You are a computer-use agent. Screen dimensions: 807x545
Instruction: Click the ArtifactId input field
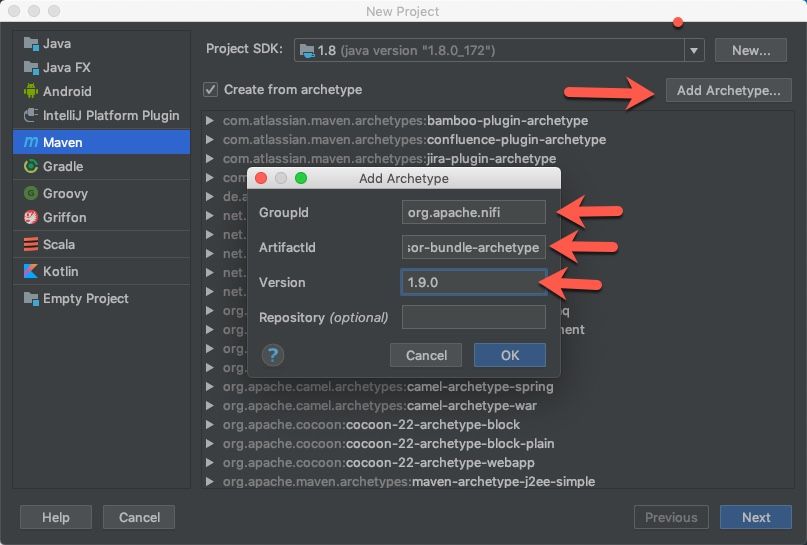tap(473, 247)
